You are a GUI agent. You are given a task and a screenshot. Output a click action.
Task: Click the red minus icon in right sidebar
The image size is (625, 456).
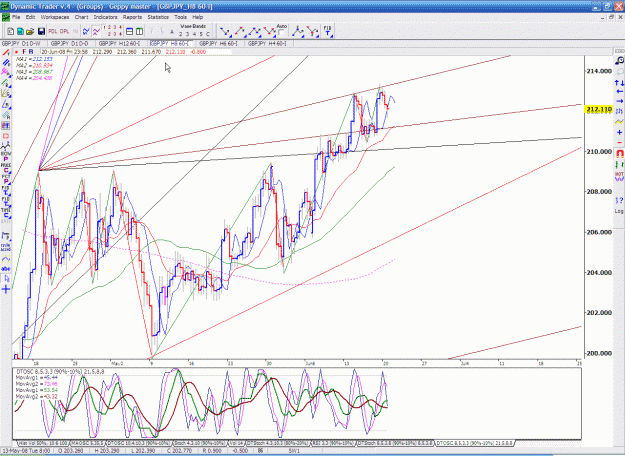(619, 143)
